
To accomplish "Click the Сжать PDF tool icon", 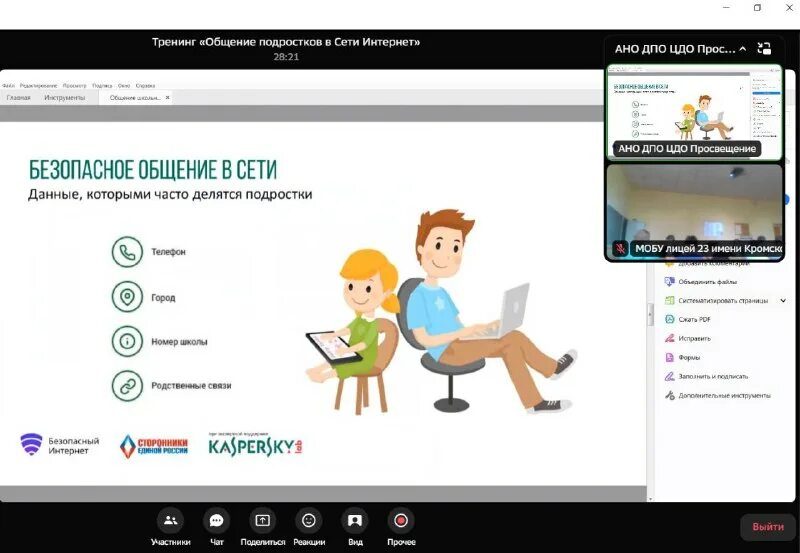I will coord(669,319).
